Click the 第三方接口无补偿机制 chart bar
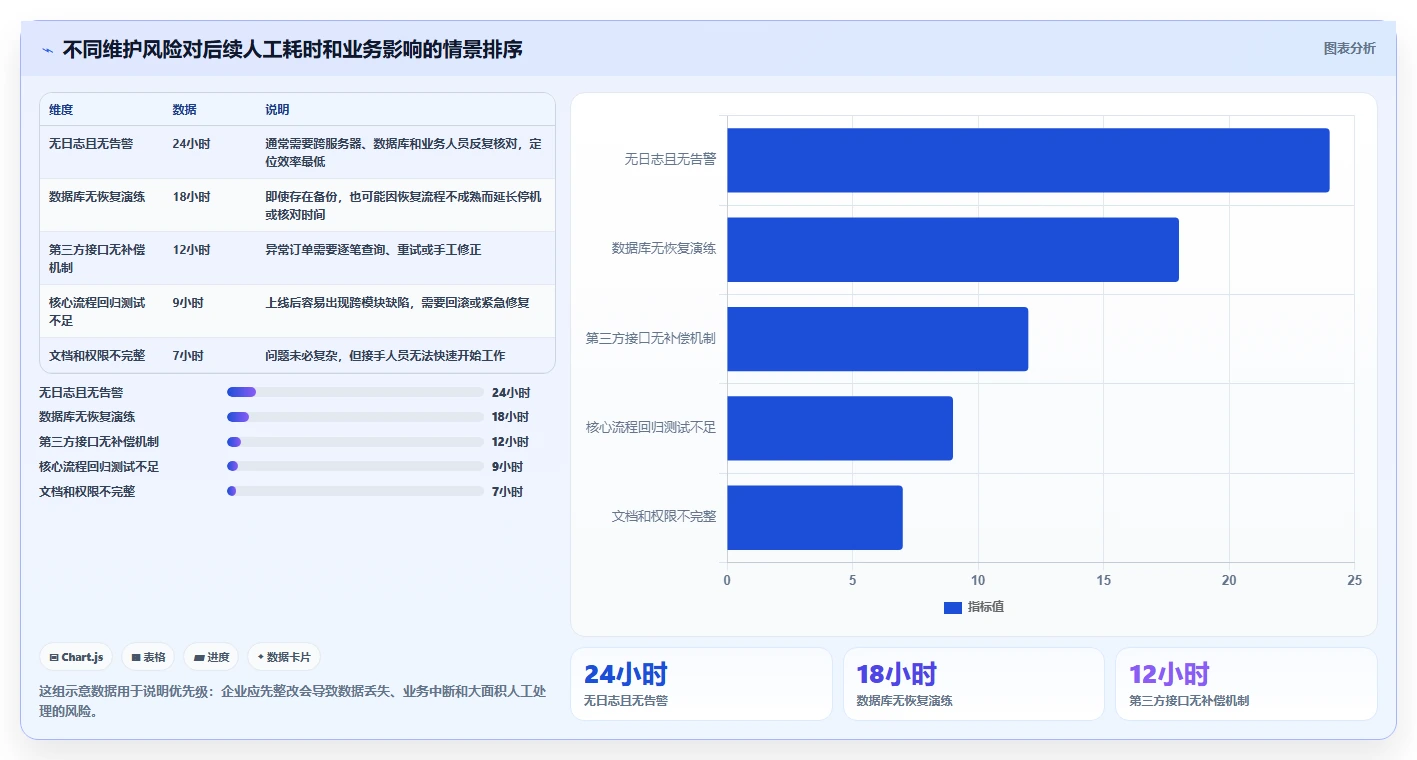The width and height of the screenshot is (1417, 760). coord(877,339)
